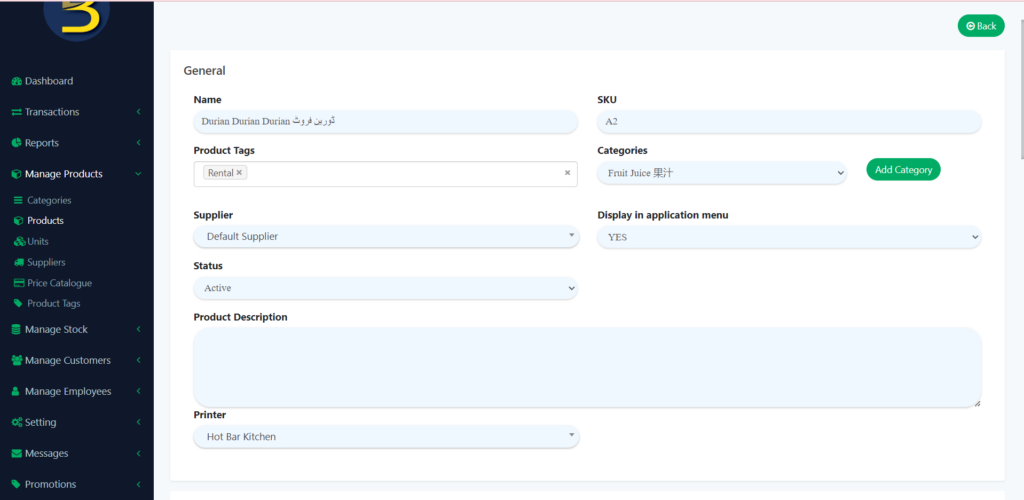Open the Categories submenu item
This screenshot has width=1024, height=500.
(49, 200)
